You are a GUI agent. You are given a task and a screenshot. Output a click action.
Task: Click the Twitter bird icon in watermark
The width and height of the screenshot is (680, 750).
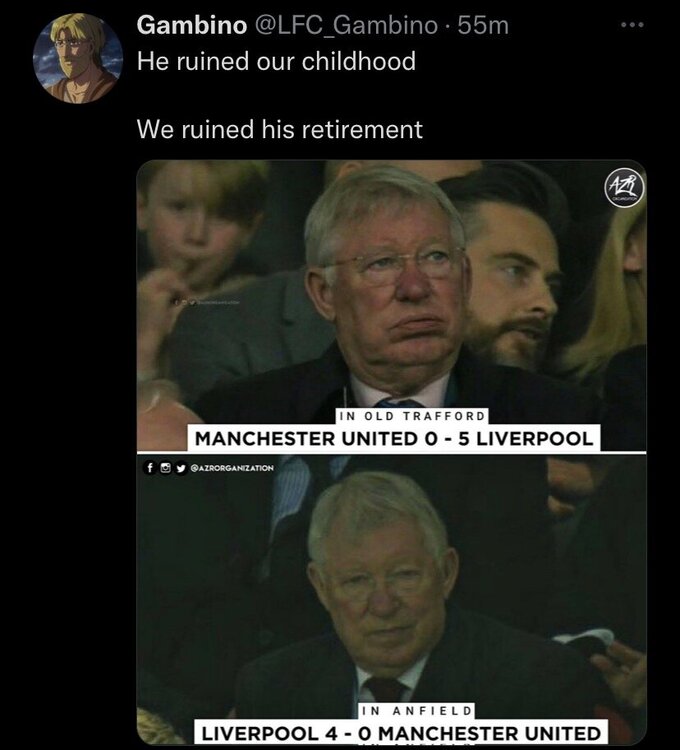click(x=180, y=468)
